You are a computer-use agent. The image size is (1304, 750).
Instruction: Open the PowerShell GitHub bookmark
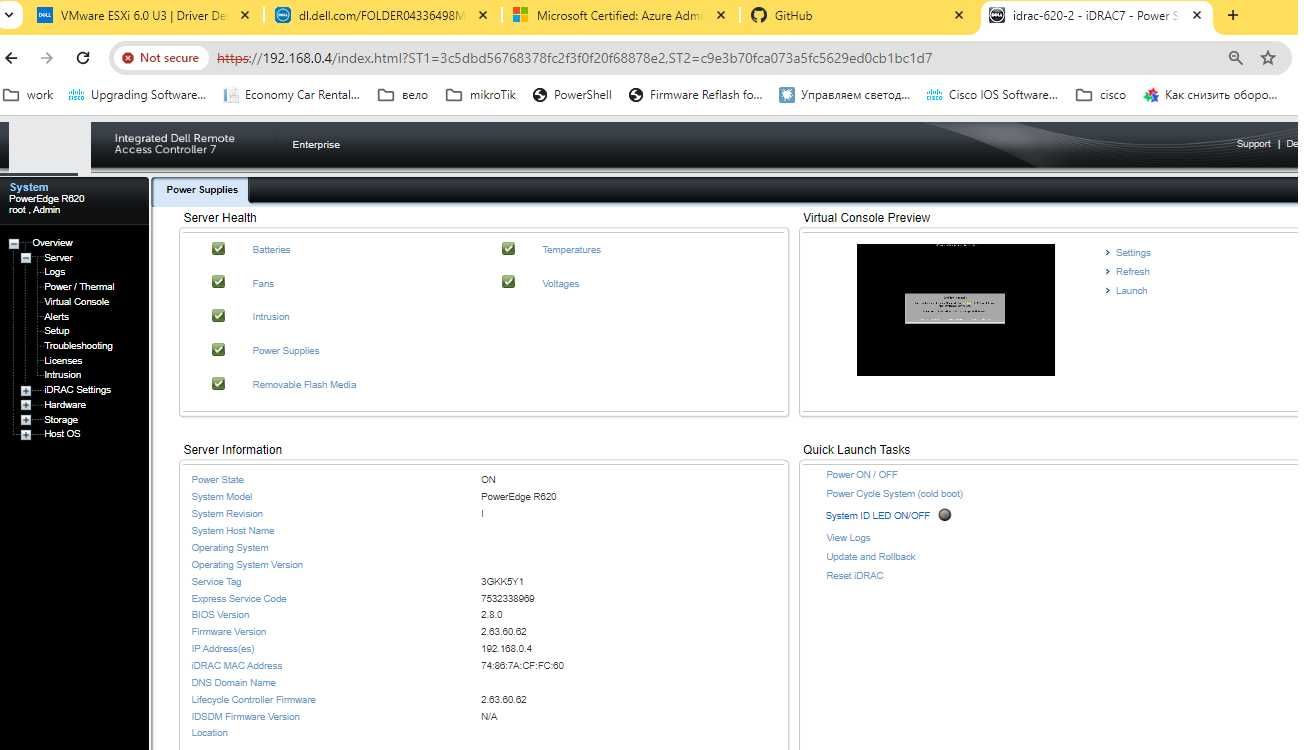pos(572,95)
